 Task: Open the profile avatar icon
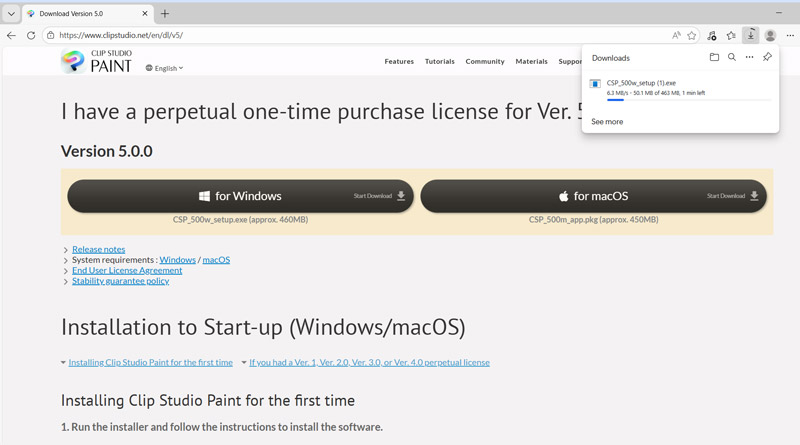770,35
